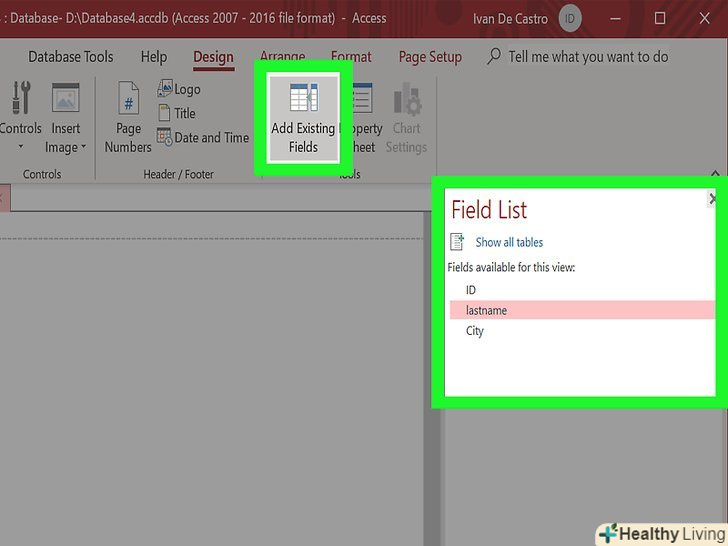Maximize the Access window

pos(660,19)
